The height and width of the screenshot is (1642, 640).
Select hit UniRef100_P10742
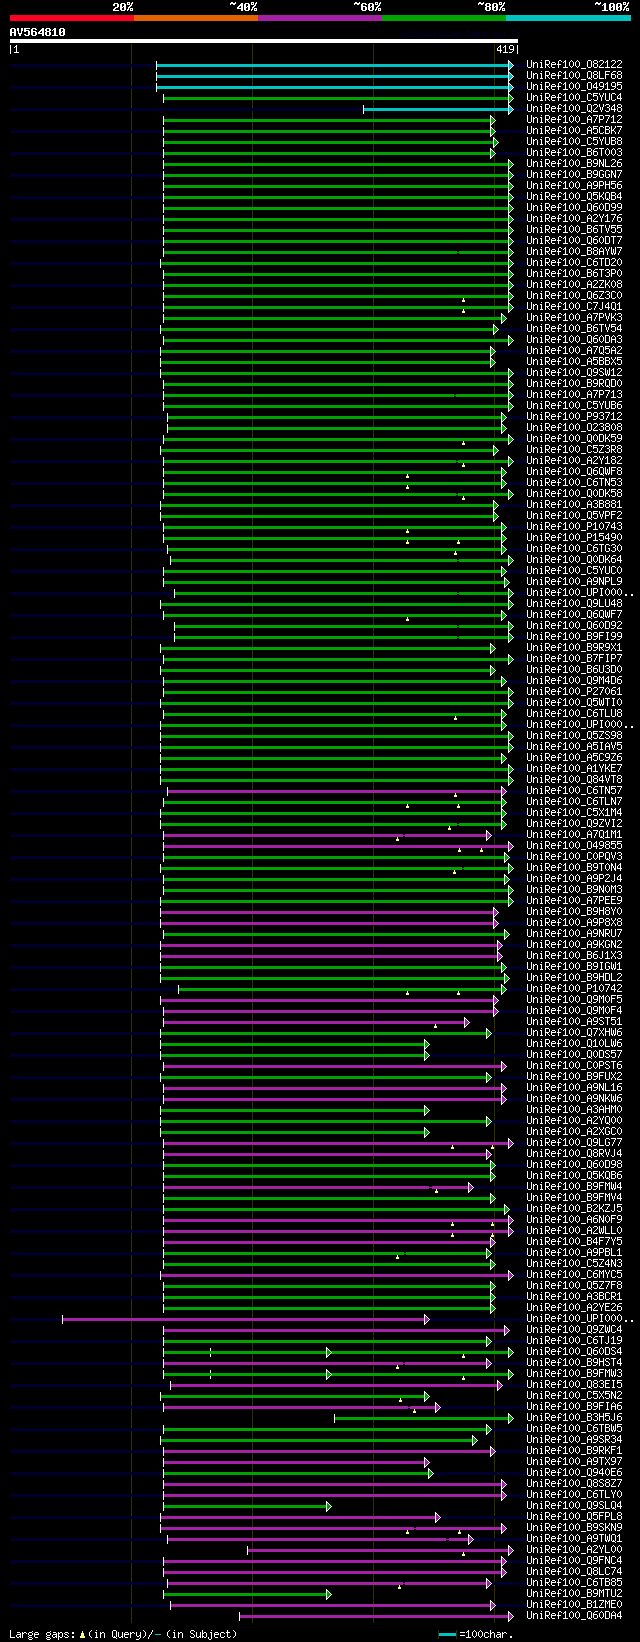pos(574,989)
